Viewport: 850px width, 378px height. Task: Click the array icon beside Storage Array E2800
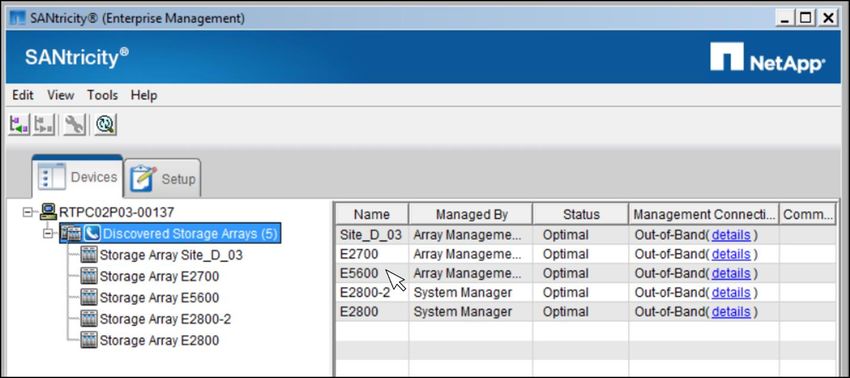[x=88, y=340]
